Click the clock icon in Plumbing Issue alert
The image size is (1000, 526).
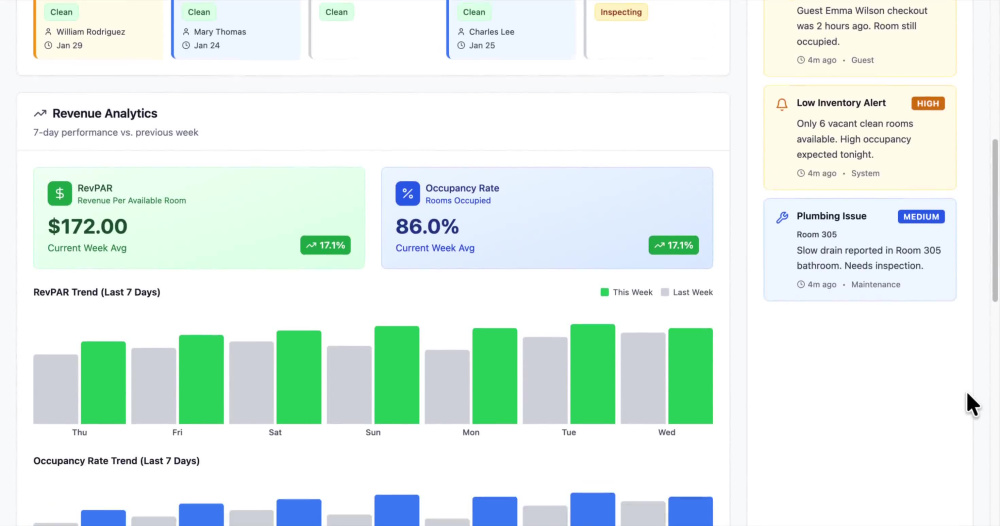(x=800, y=284)
